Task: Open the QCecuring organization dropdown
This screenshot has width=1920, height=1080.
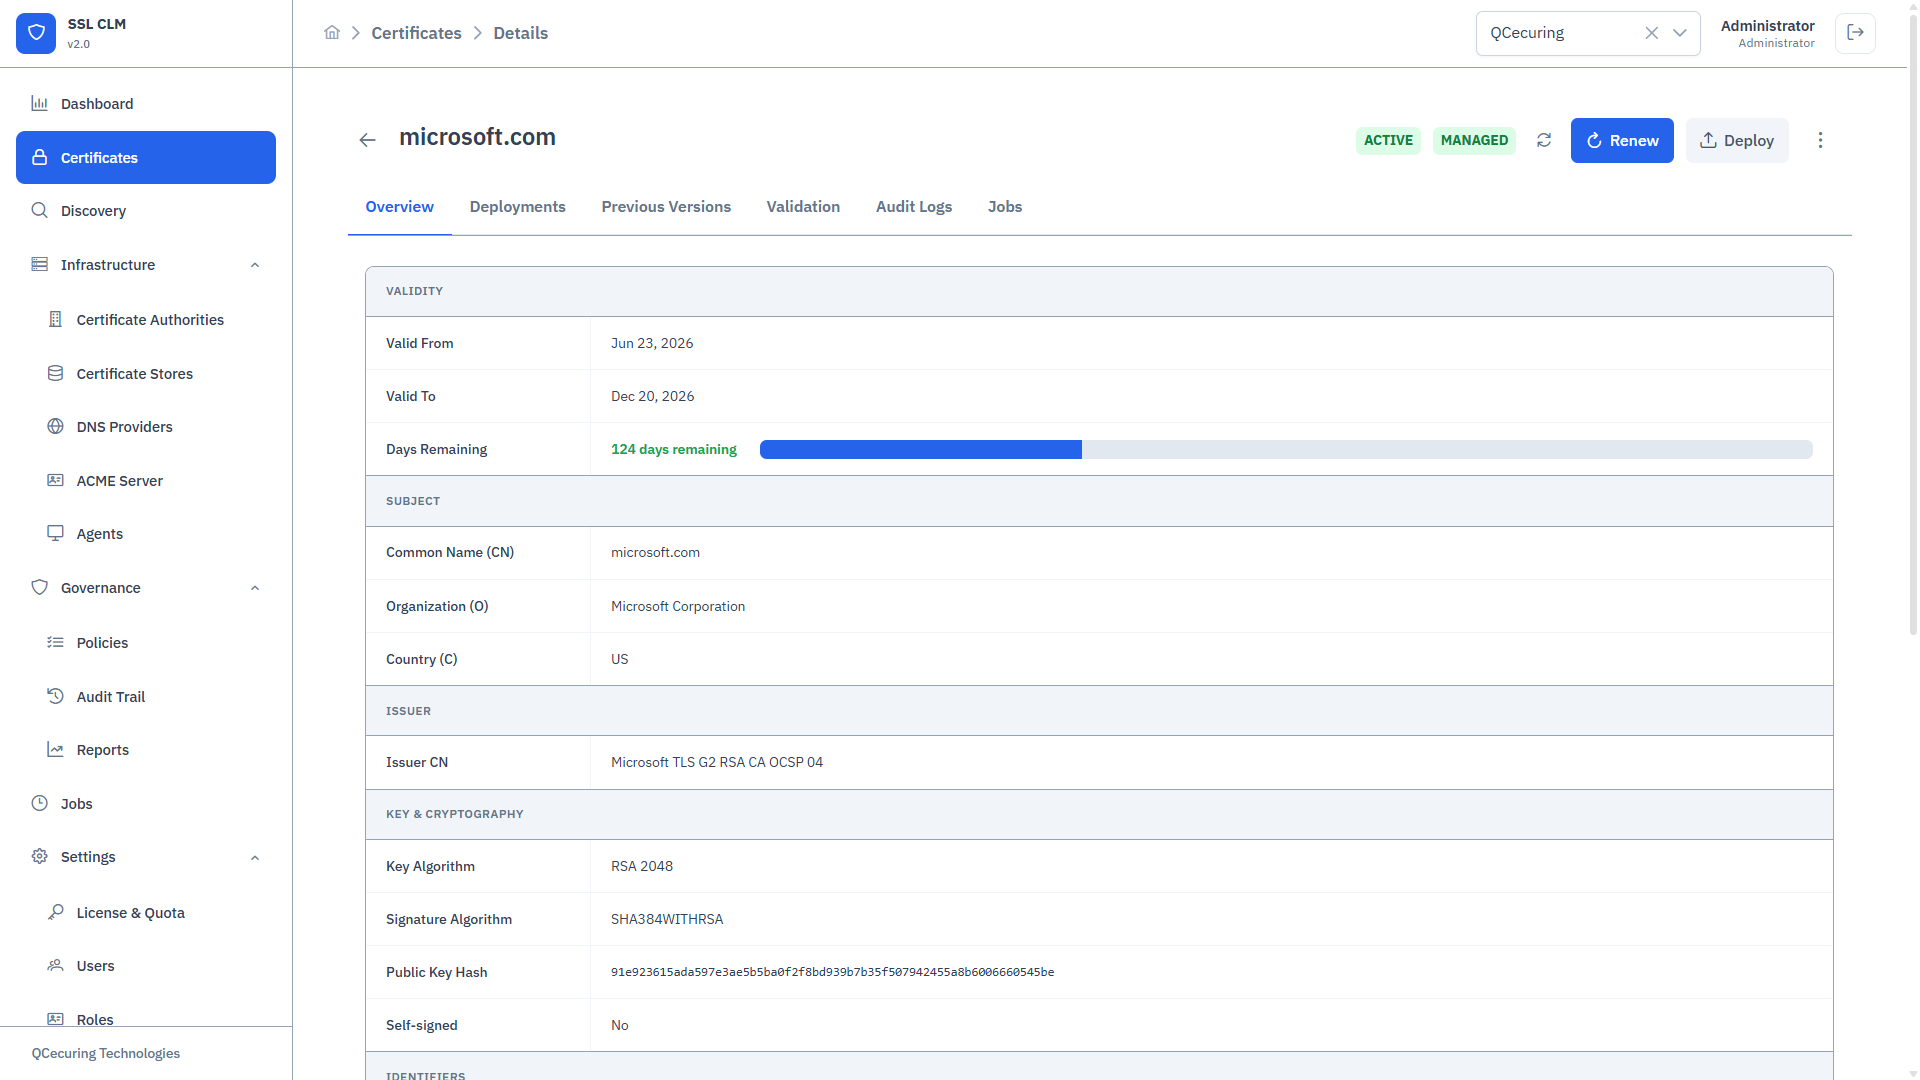Action: pos(1680,33)
